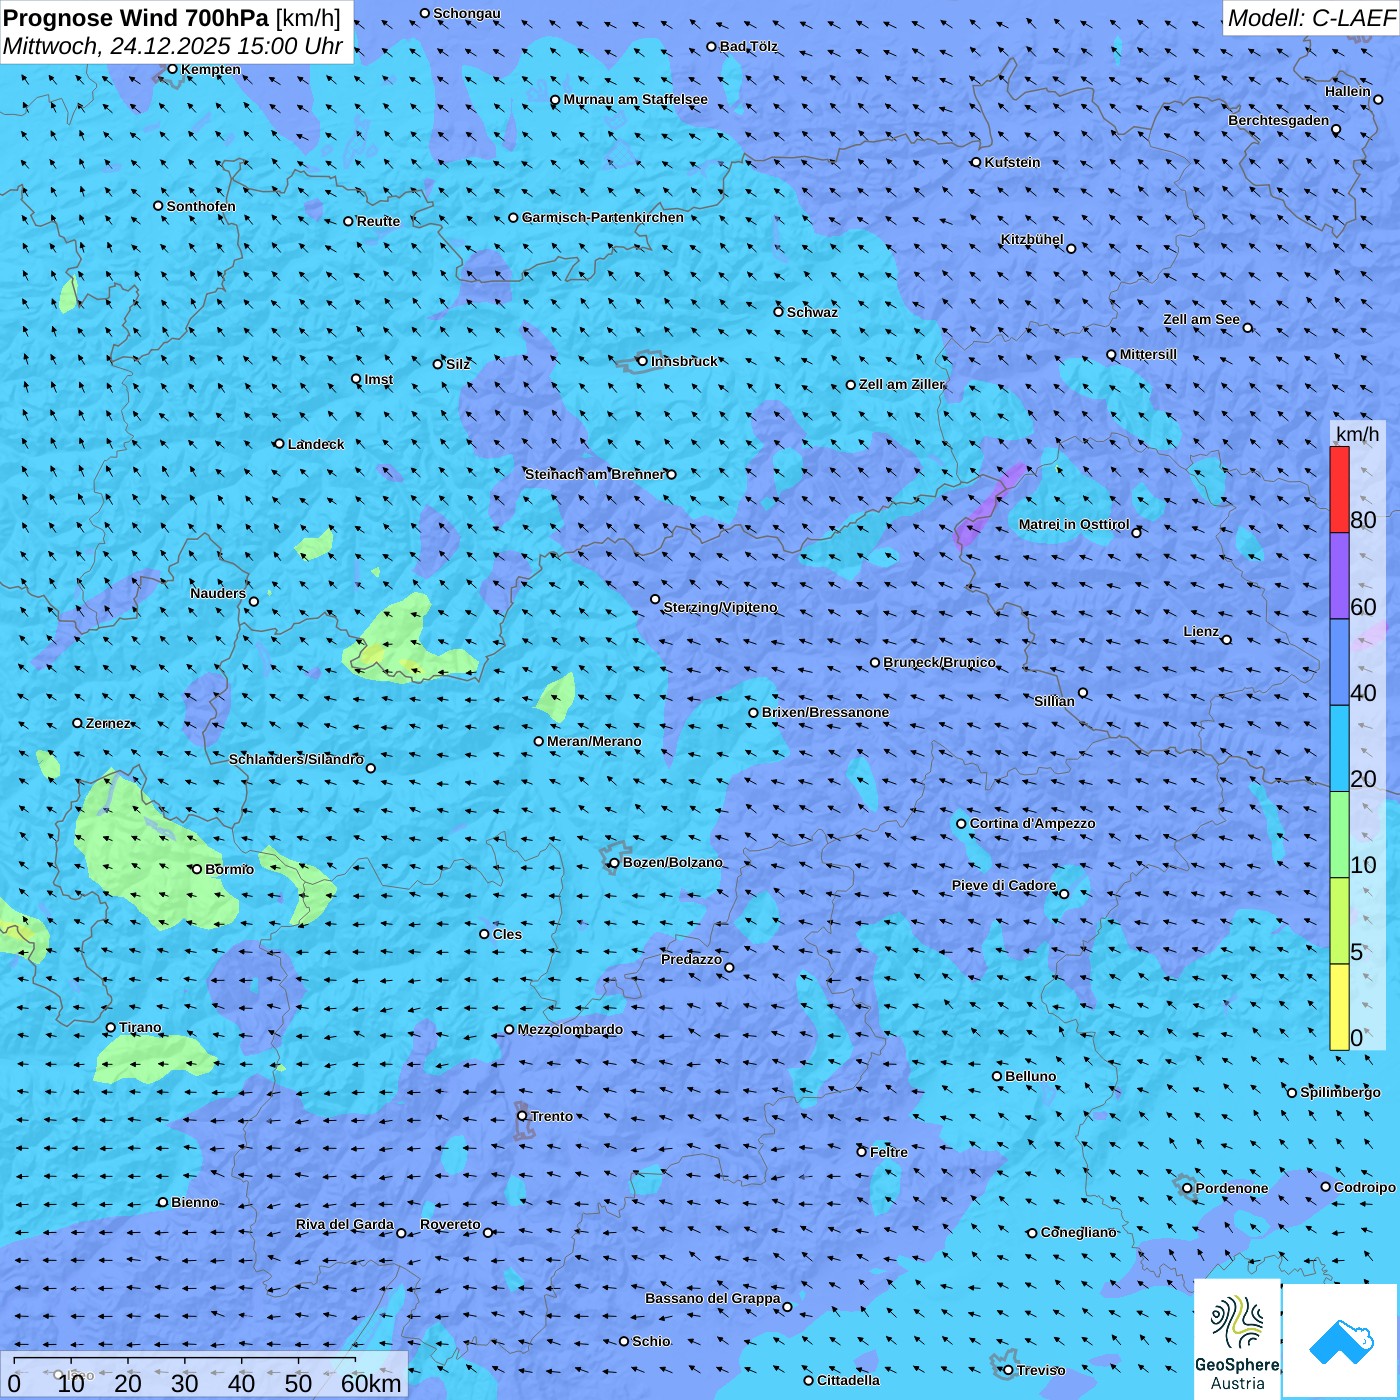Select the red 80+ km/h legend color

[1339, 489]
